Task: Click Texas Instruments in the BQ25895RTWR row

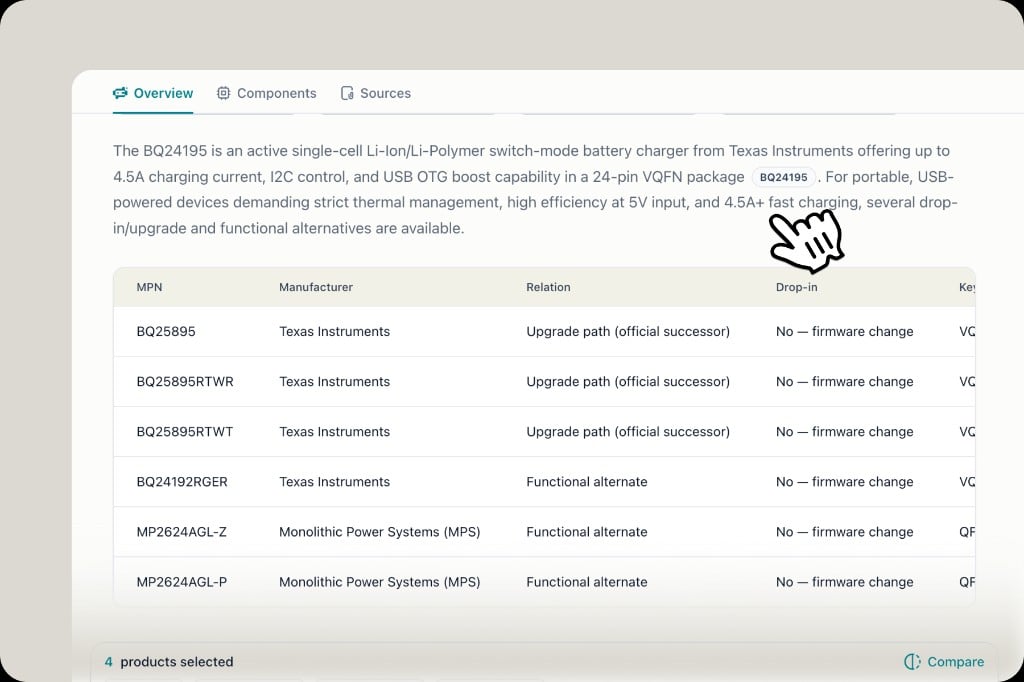Action: click(x=334, y=382)
